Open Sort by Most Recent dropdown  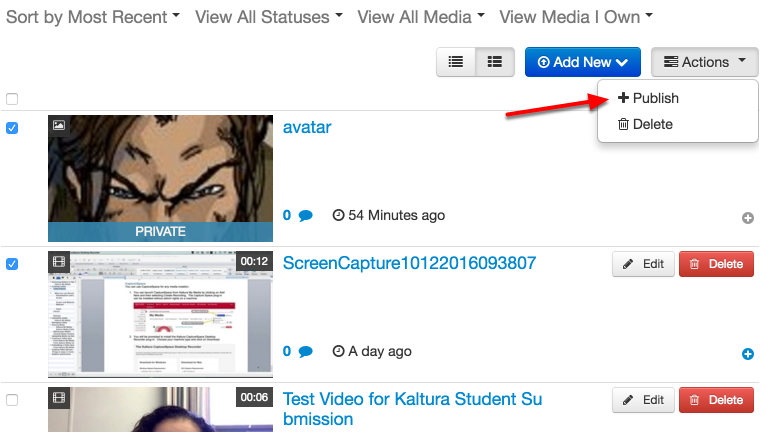tap(93, 17)
